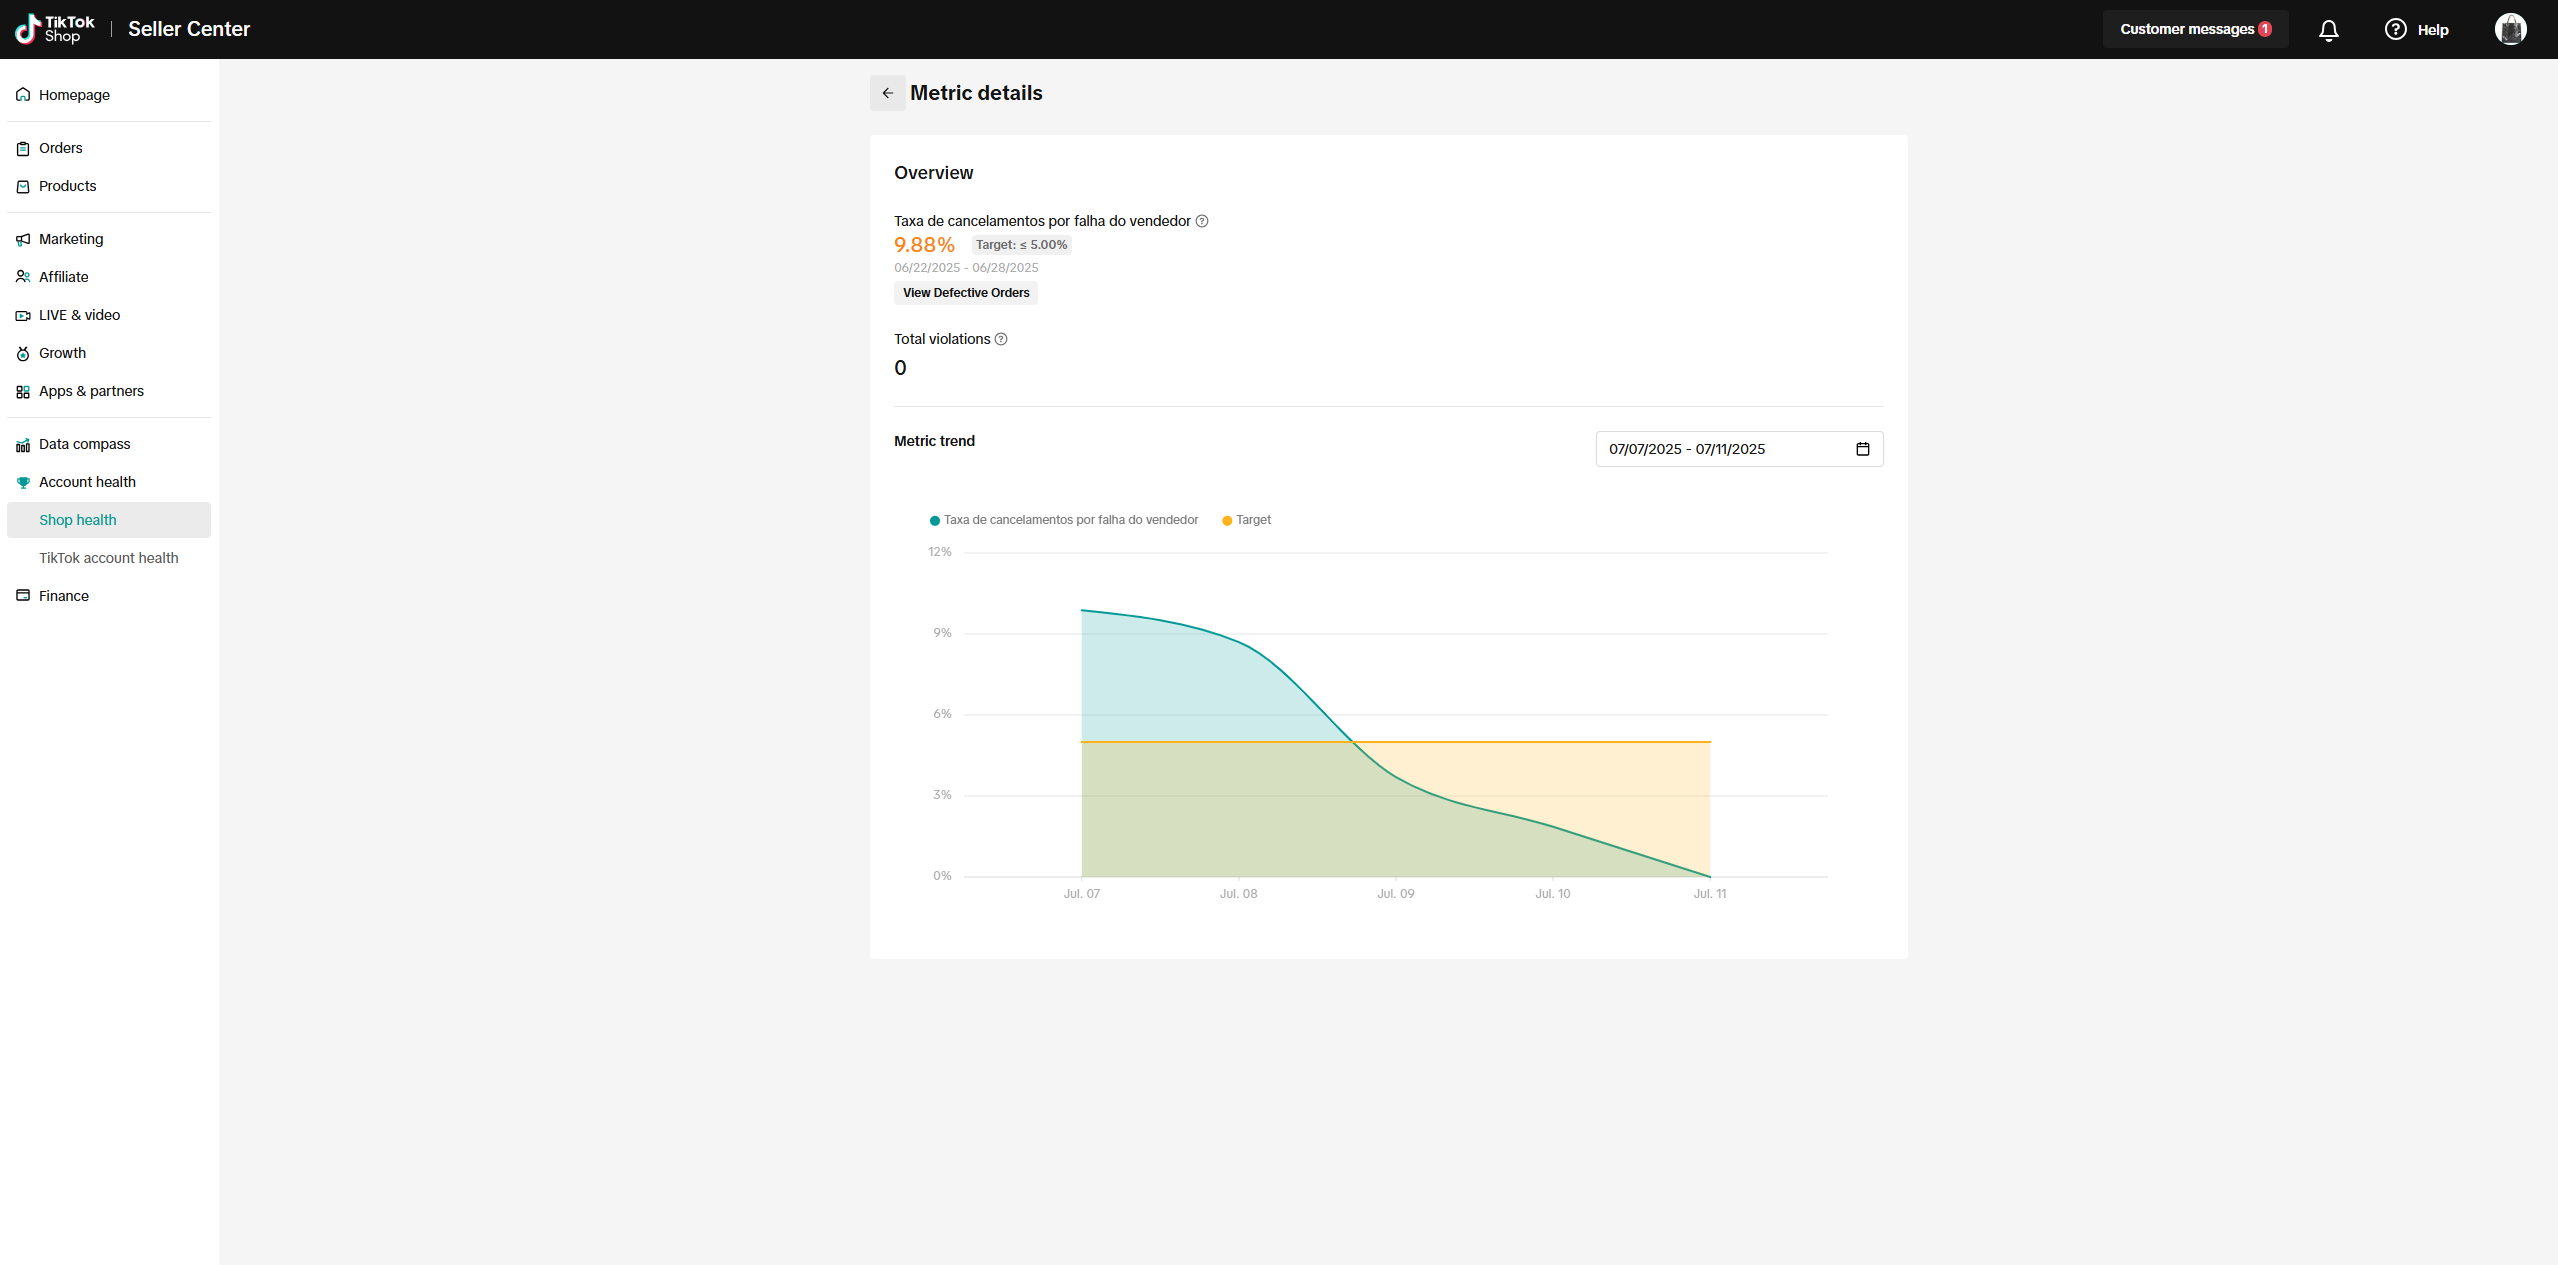The width and height of the screenshot is (2558, 1265).
Task: Toggle Taxa de cancelamentos legend series
Action: tap(1064, 520)
